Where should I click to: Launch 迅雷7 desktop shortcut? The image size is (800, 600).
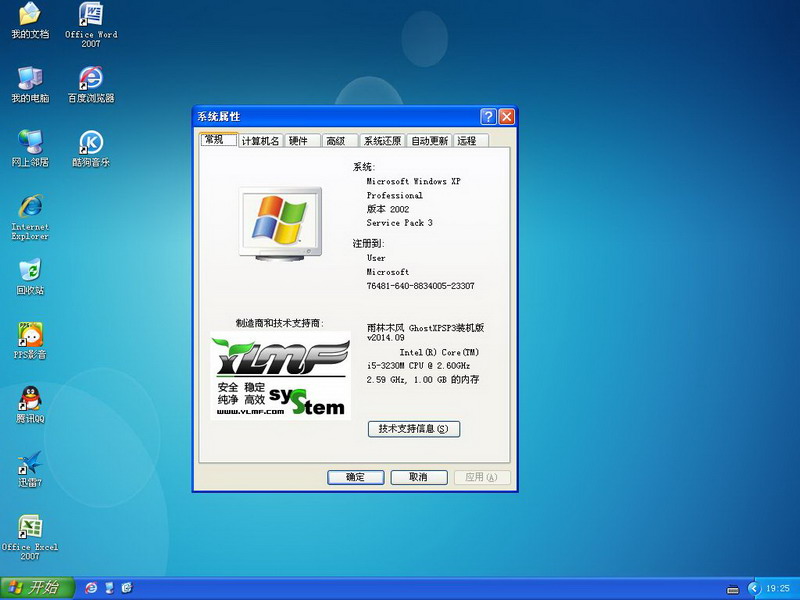[x=30, y=469]
